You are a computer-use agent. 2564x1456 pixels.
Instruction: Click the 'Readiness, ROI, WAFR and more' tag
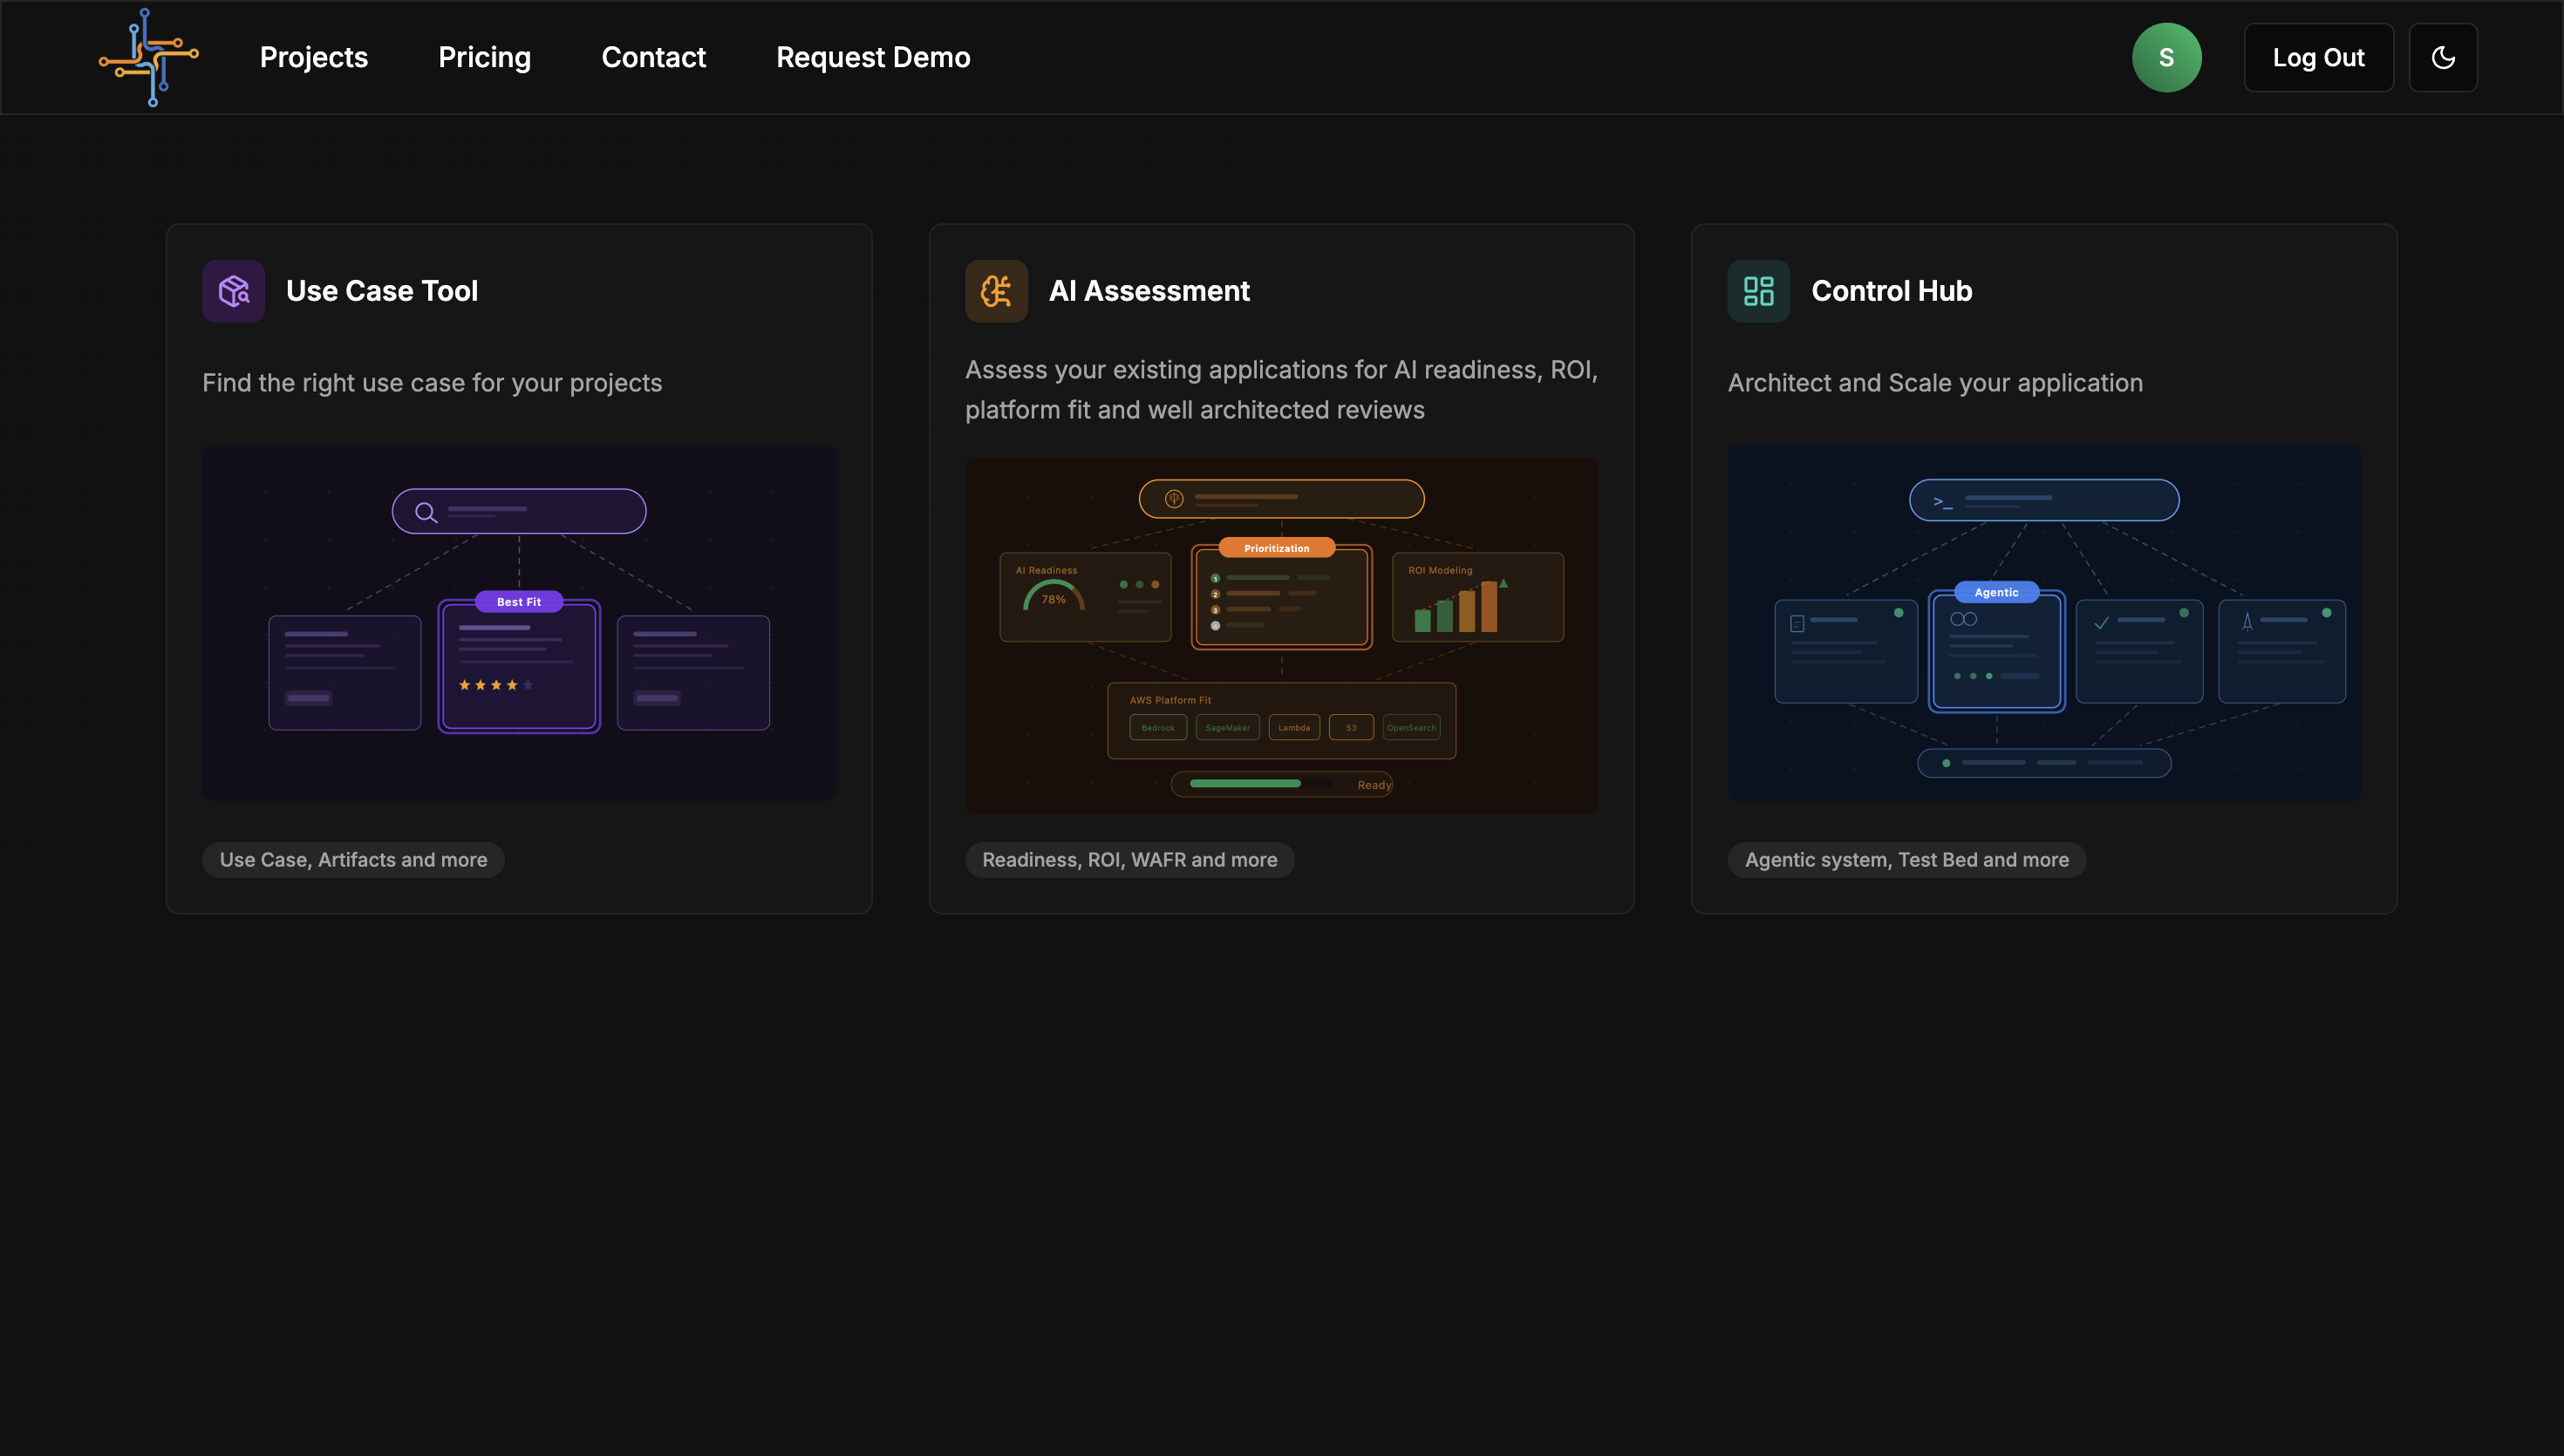[x=1129, y=859]
